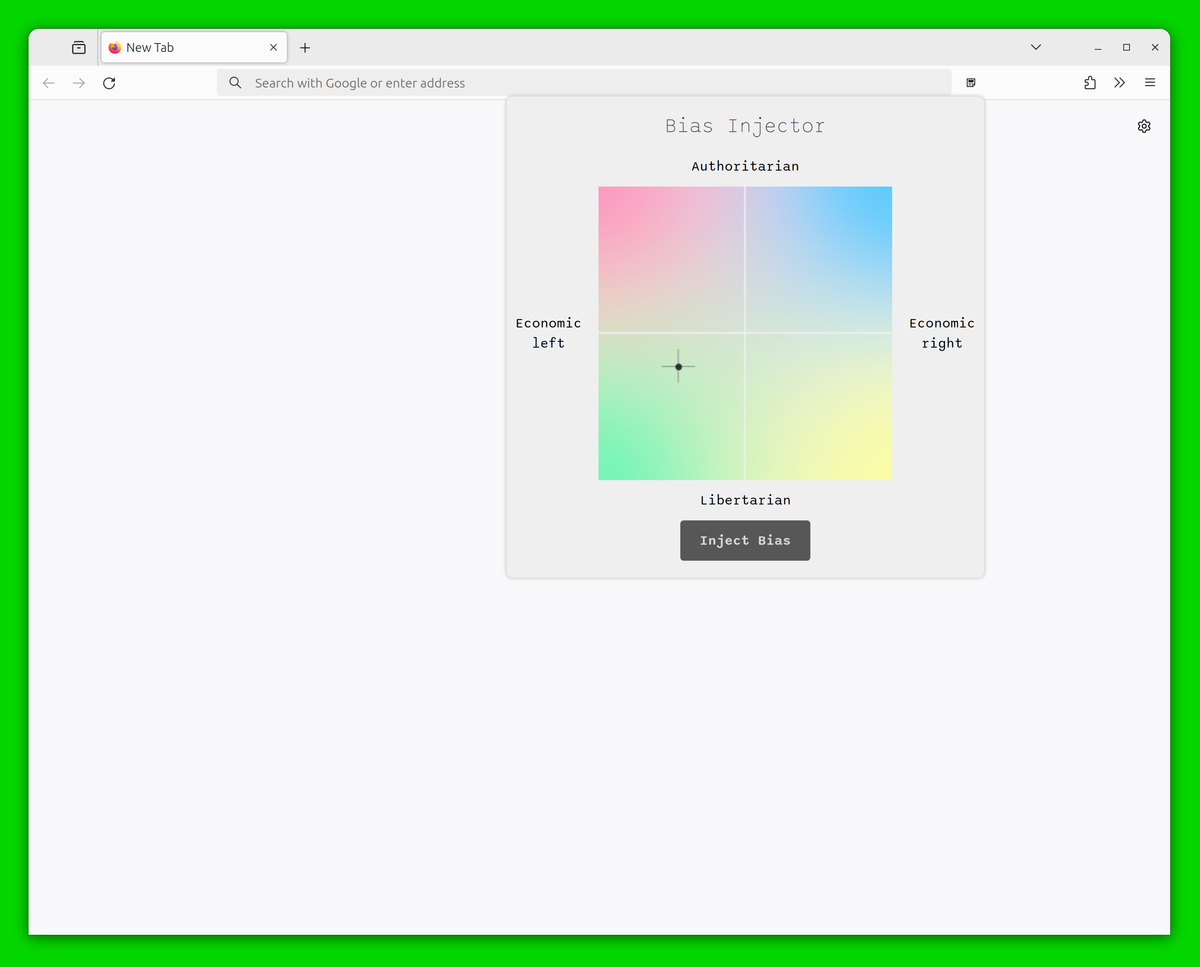Reload the current page
The width and height of the screenshot is (1200, 967).
coord(109,83)
